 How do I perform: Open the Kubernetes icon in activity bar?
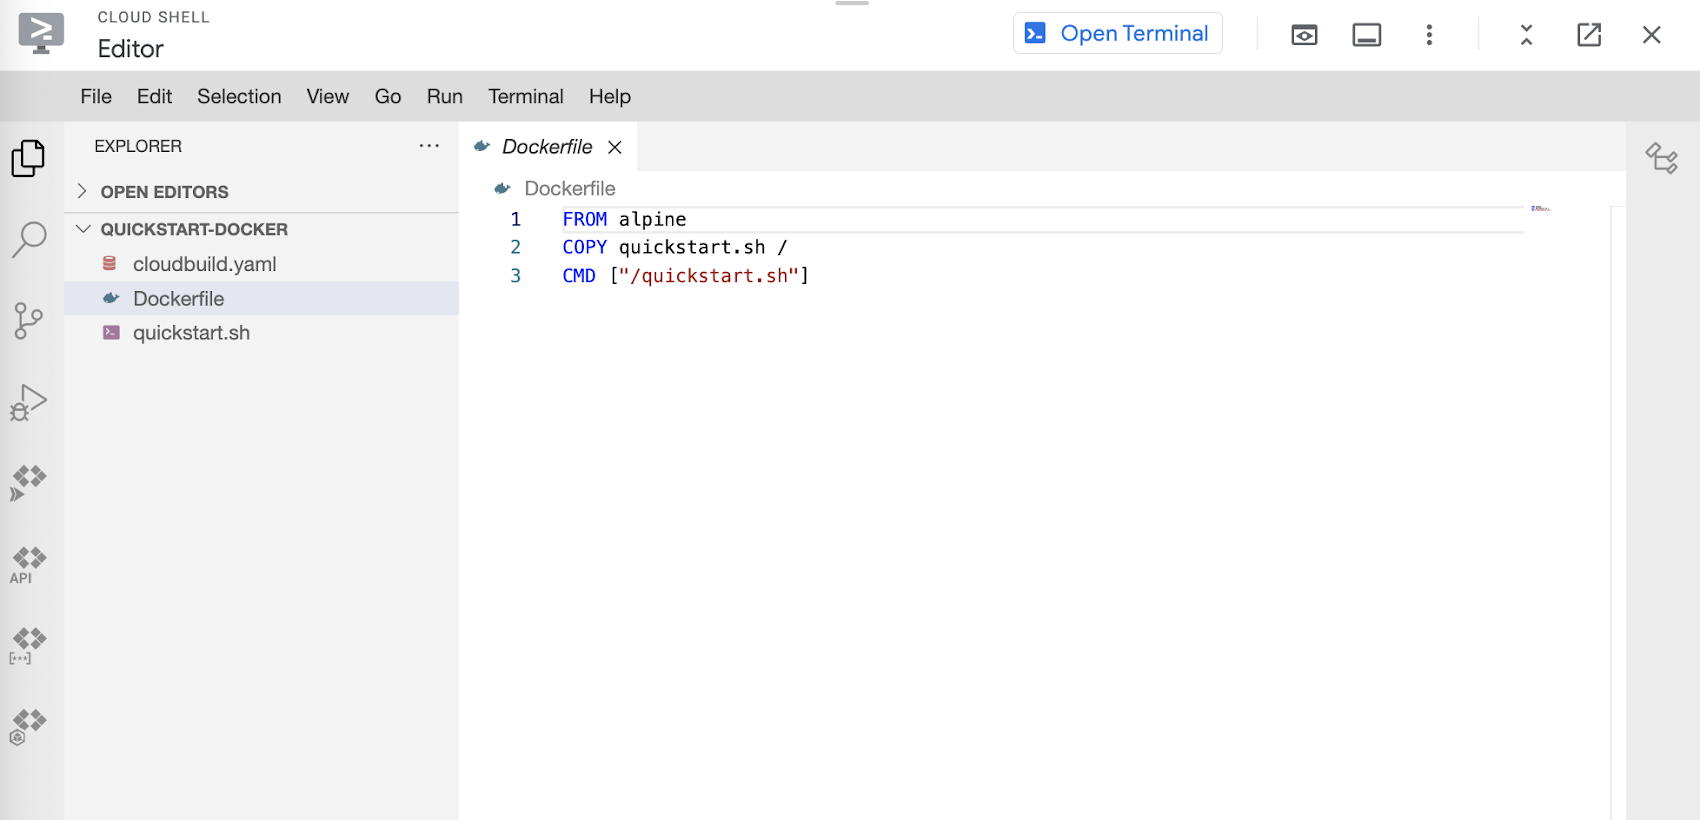[29, 727]
